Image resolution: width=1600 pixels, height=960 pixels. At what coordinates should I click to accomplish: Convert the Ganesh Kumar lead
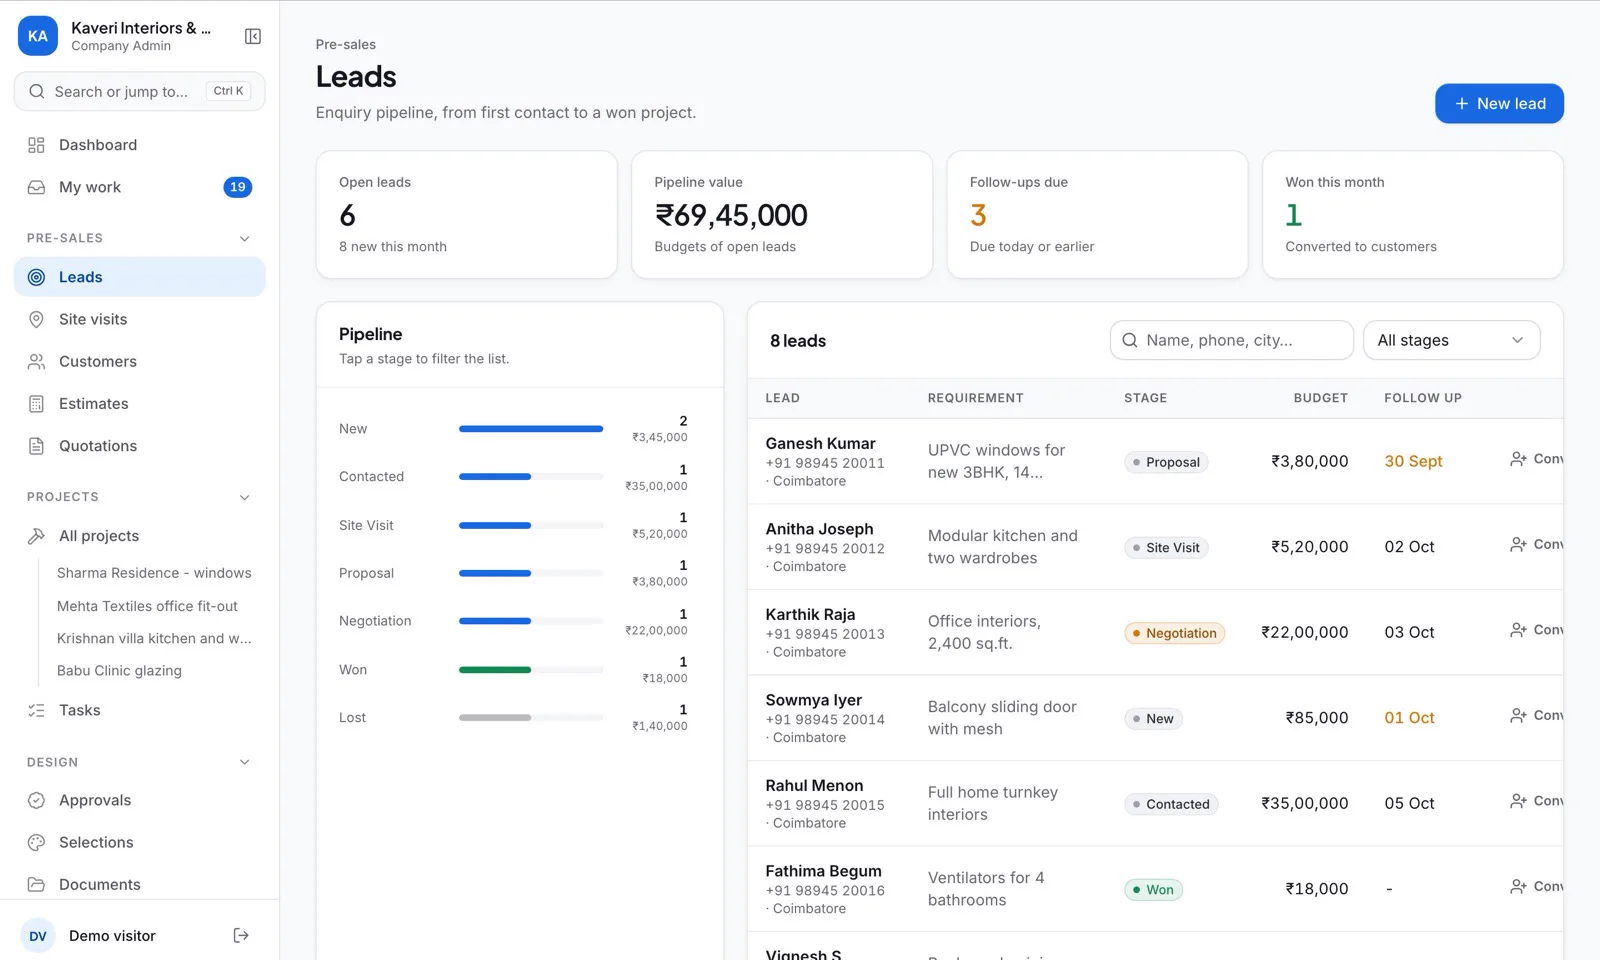coord(1536,459)
